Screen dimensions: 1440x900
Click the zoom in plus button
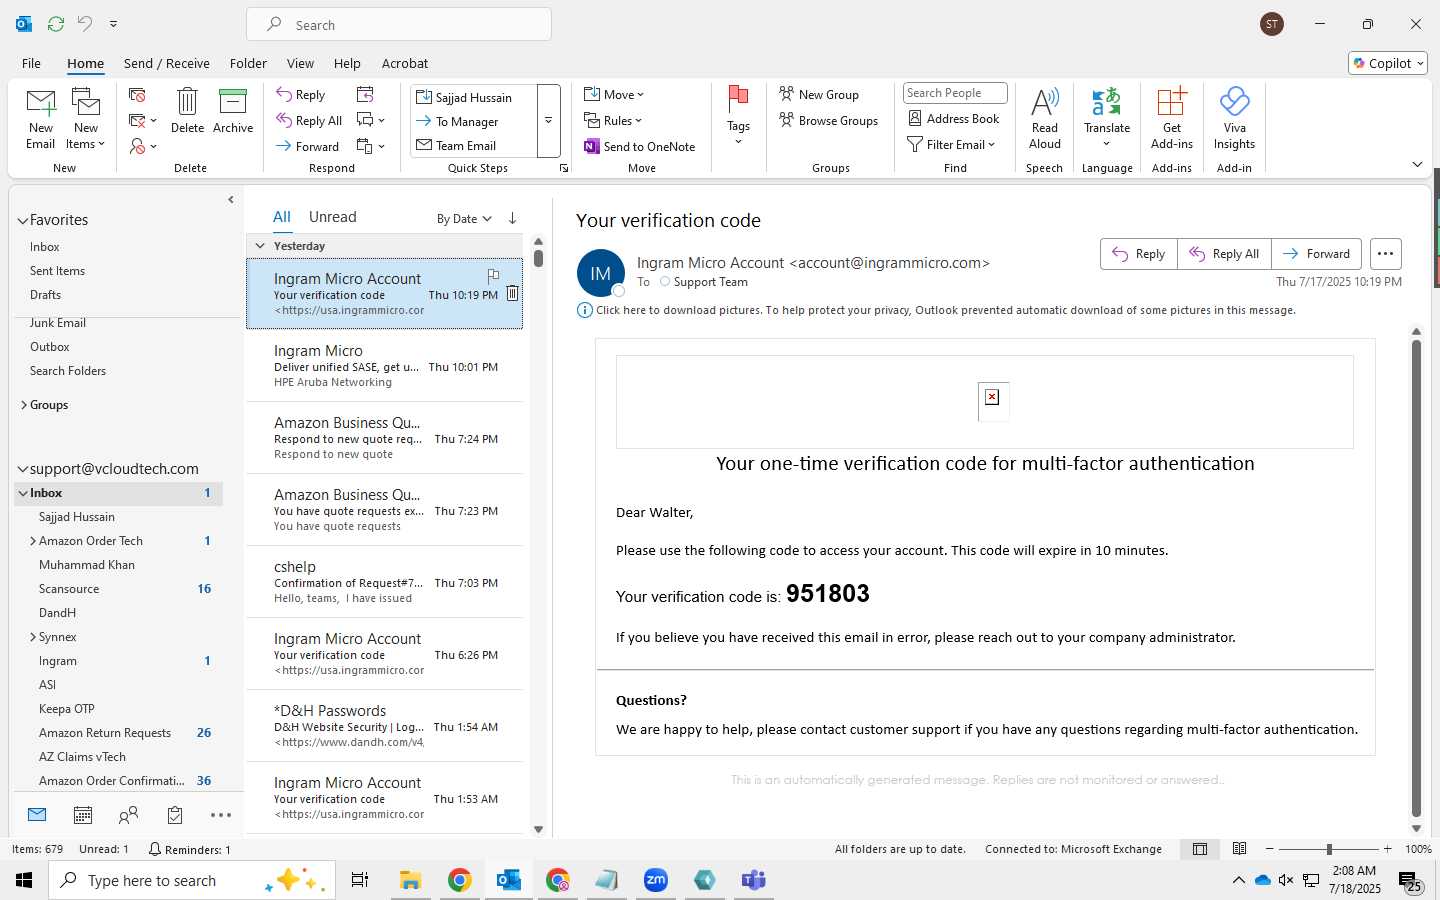click(x=1387, y=849)
